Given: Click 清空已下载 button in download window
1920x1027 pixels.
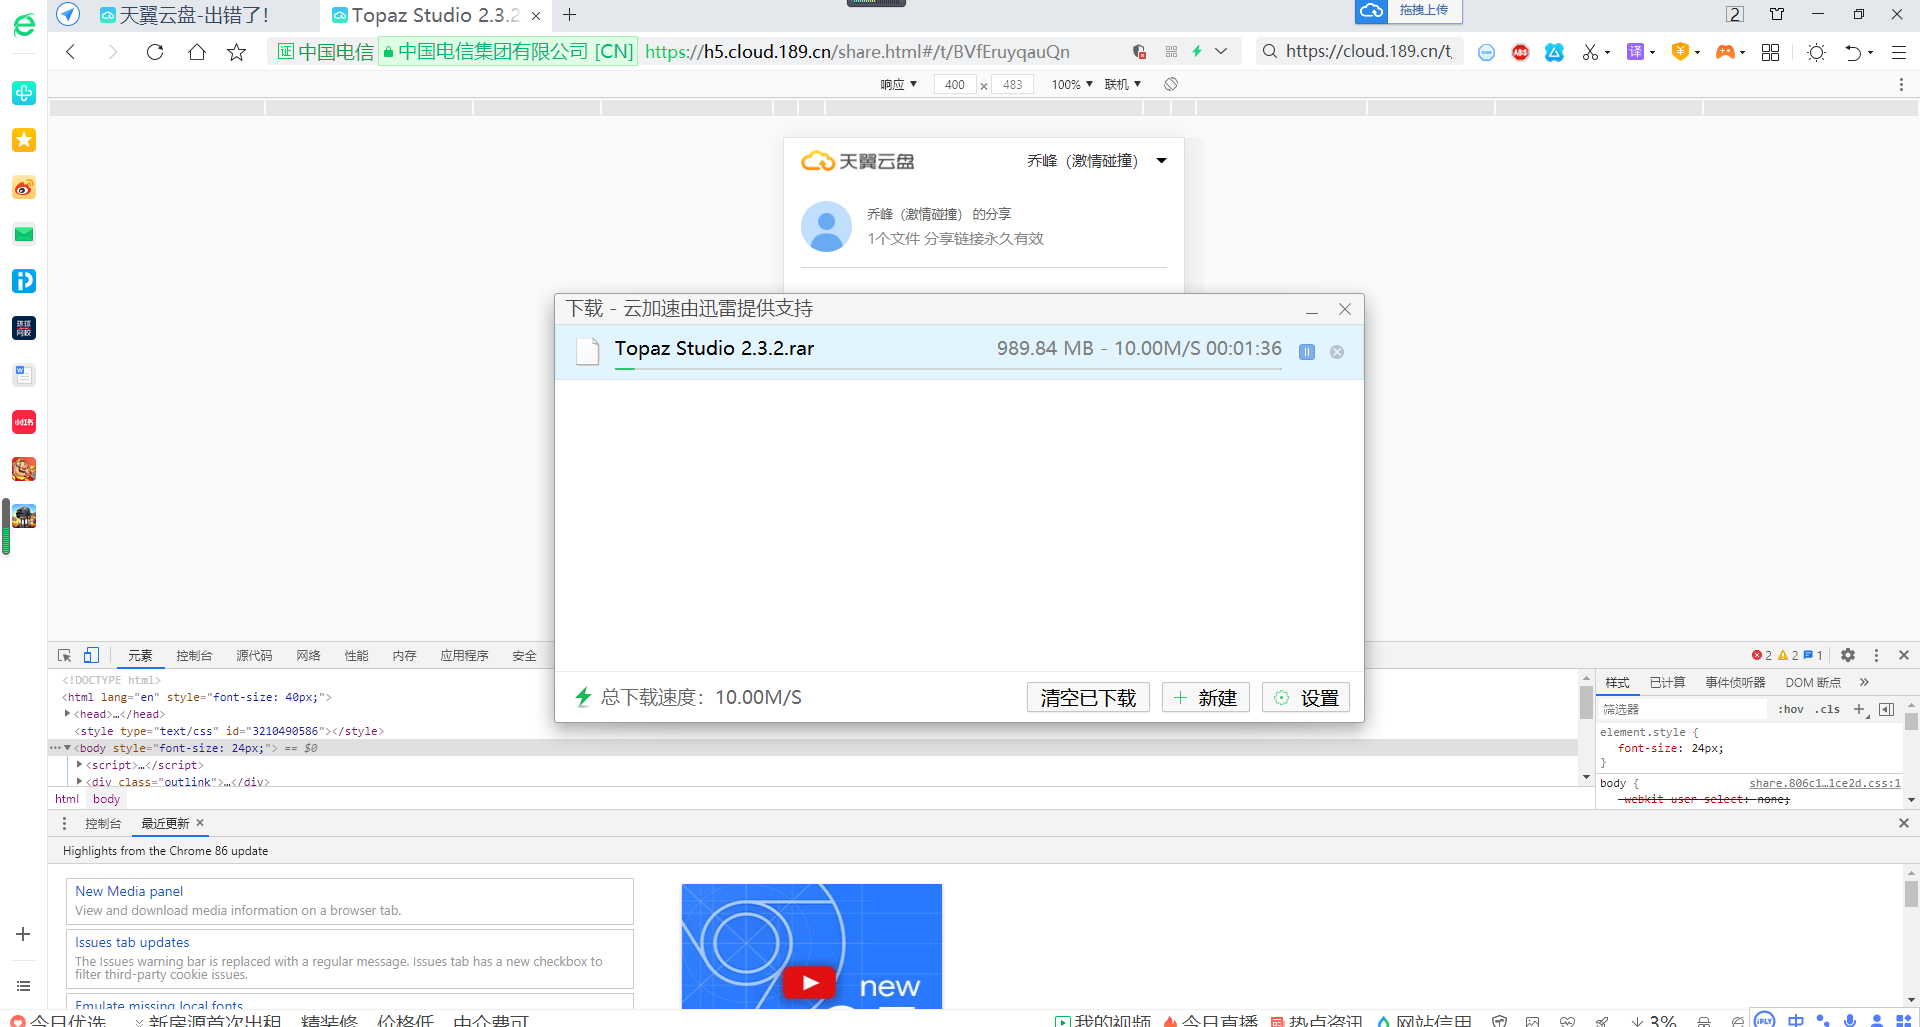Looking at the screenshot, I should [1088, 697].
